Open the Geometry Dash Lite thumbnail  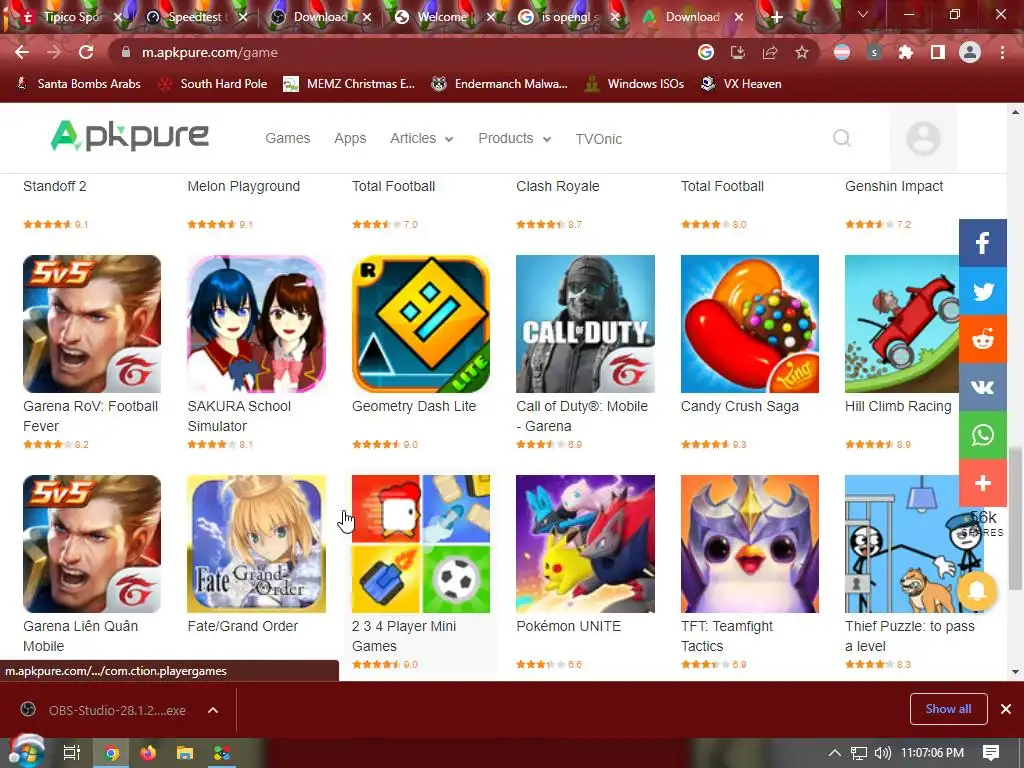tap(421, 324)
